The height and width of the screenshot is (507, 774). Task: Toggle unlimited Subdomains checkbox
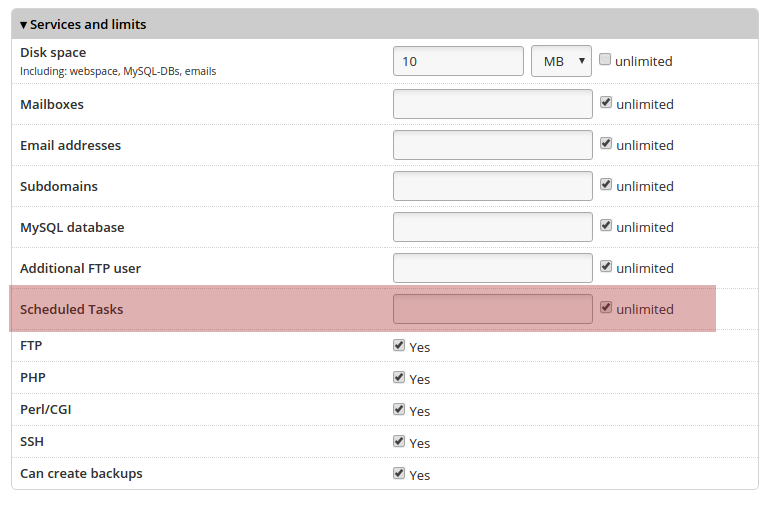pos(606,185)
